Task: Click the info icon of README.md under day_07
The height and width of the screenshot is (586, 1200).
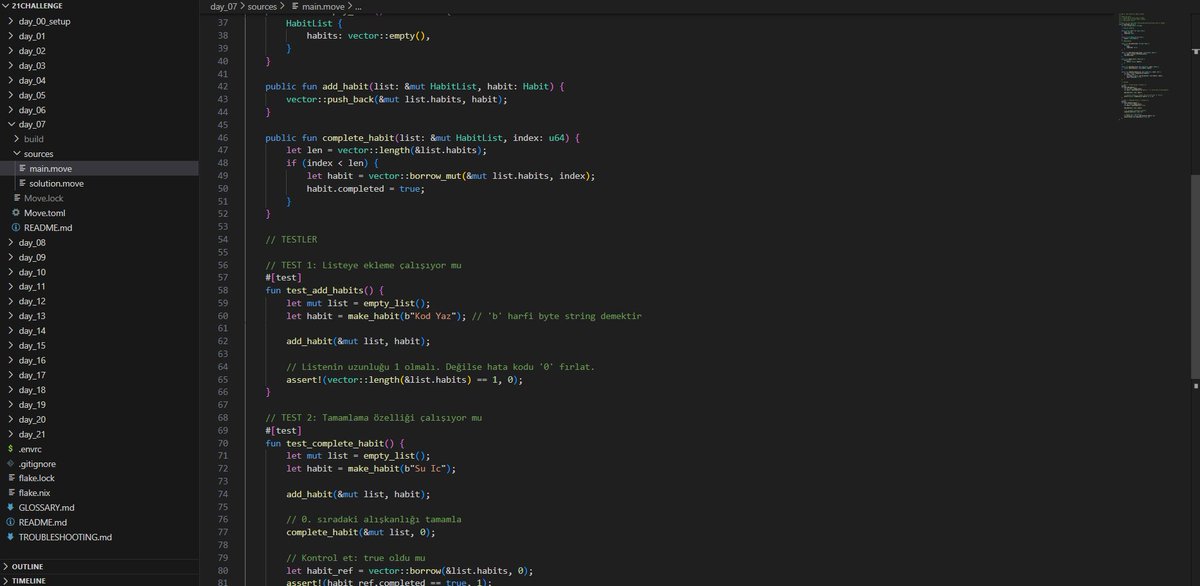Action: point(16,228)
